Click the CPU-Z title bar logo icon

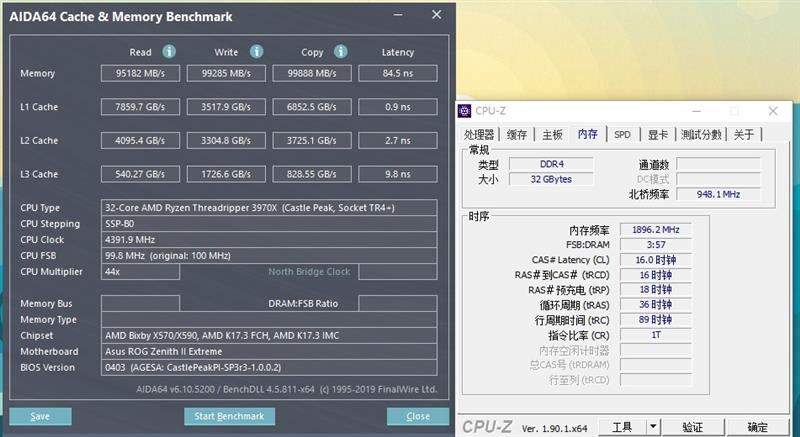[x=464, y=111]
